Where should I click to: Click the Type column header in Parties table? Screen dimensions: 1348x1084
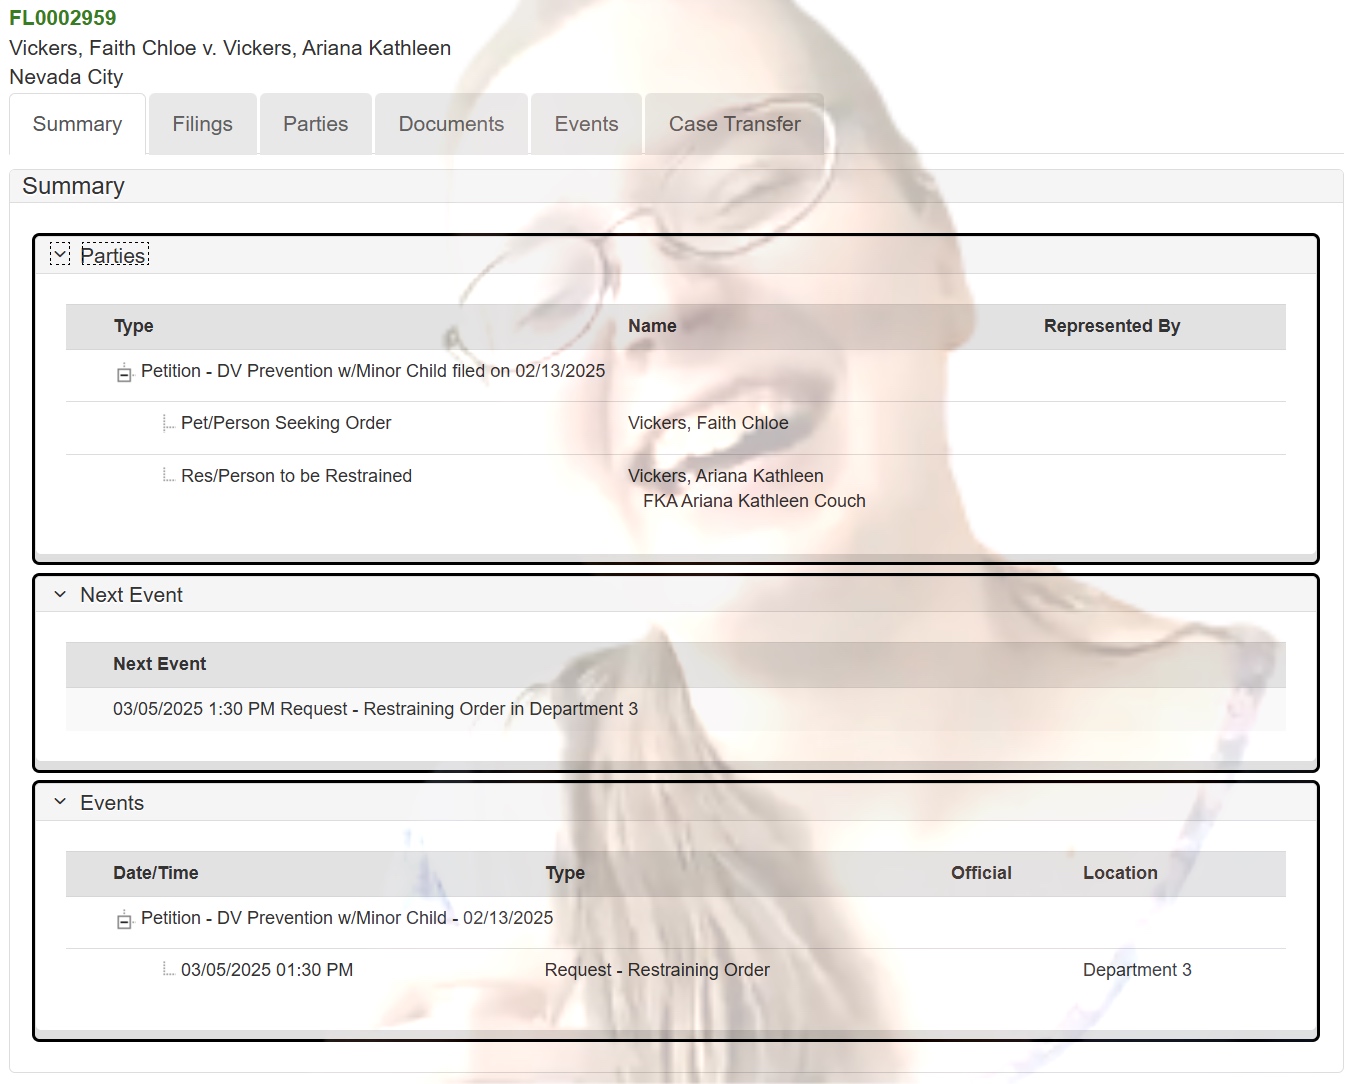pyautogui.click(x=133, y=326)
